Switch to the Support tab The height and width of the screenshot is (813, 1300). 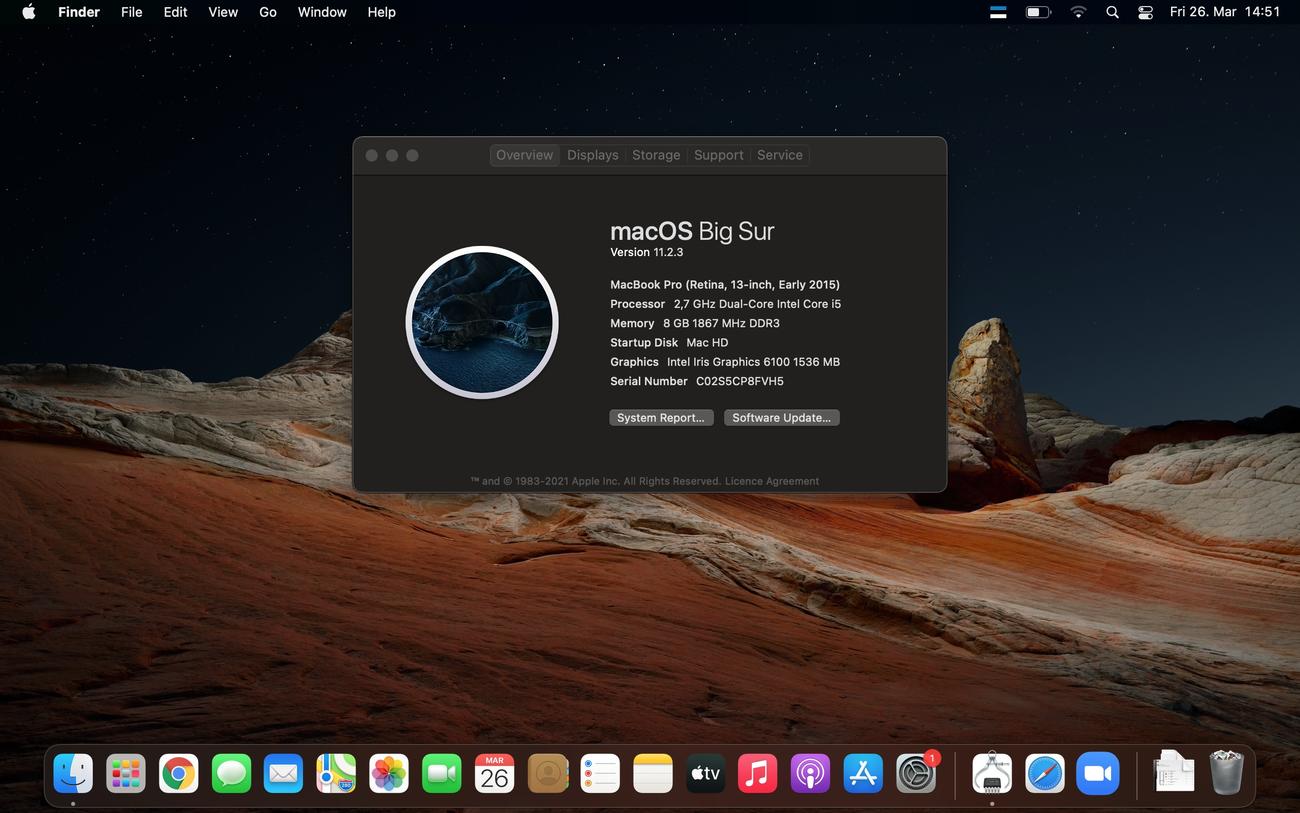tap(719, 155)
